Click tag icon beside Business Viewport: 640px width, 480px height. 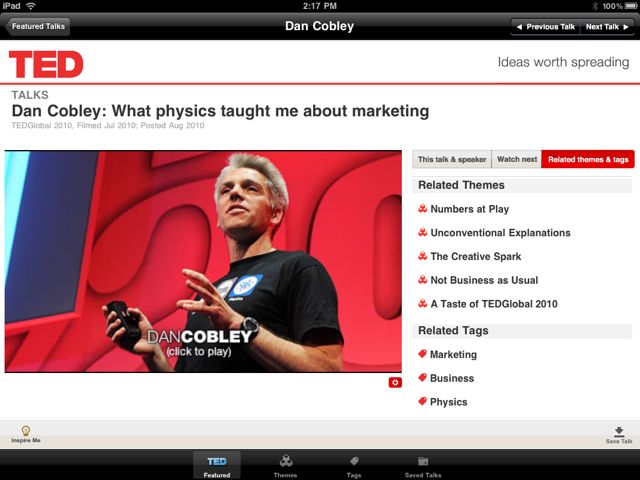[x=422, y=377]
